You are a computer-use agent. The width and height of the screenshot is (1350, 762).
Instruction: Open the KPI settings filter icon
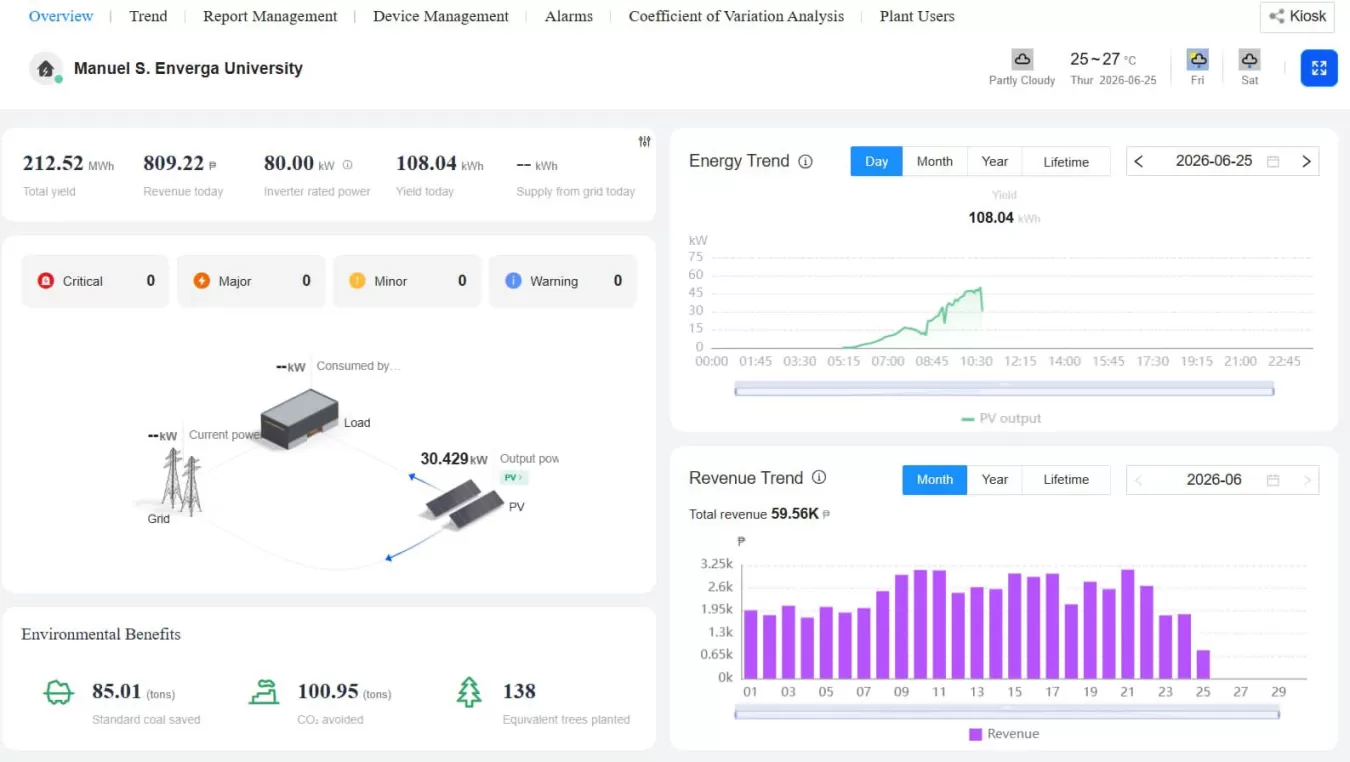tap(644, 142)
